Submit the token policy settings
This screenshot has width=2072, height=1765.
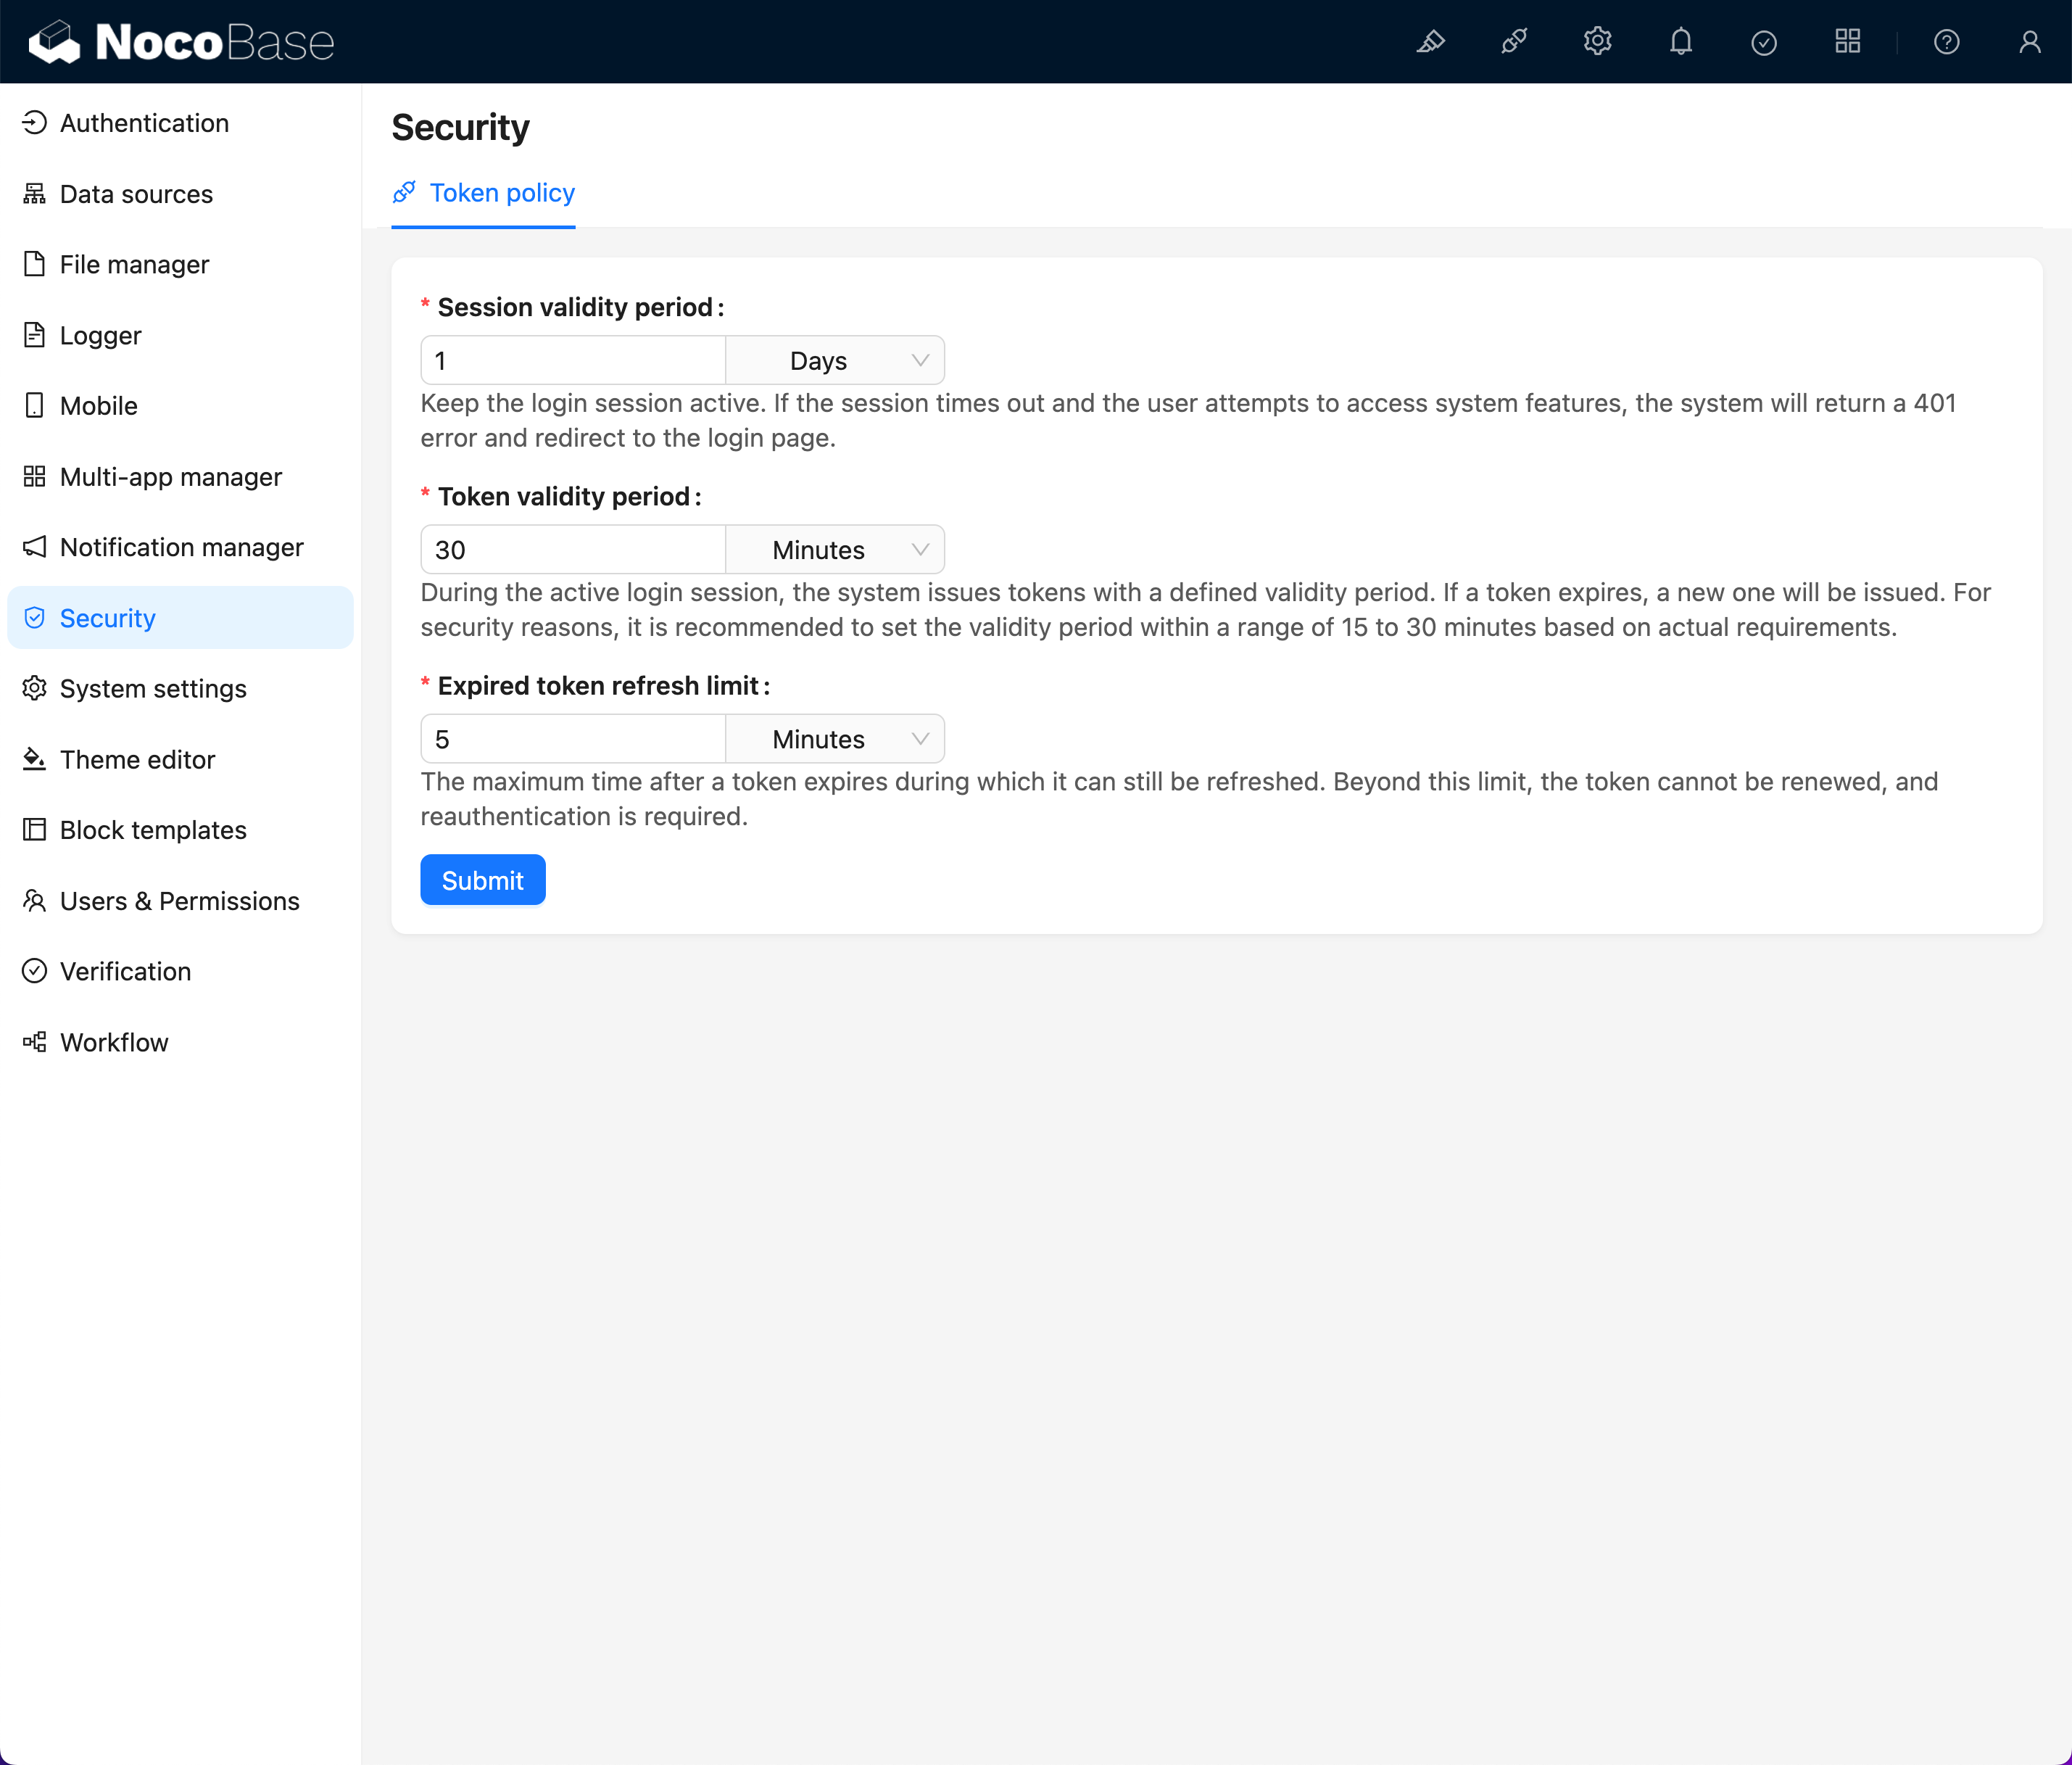(483, 879)
